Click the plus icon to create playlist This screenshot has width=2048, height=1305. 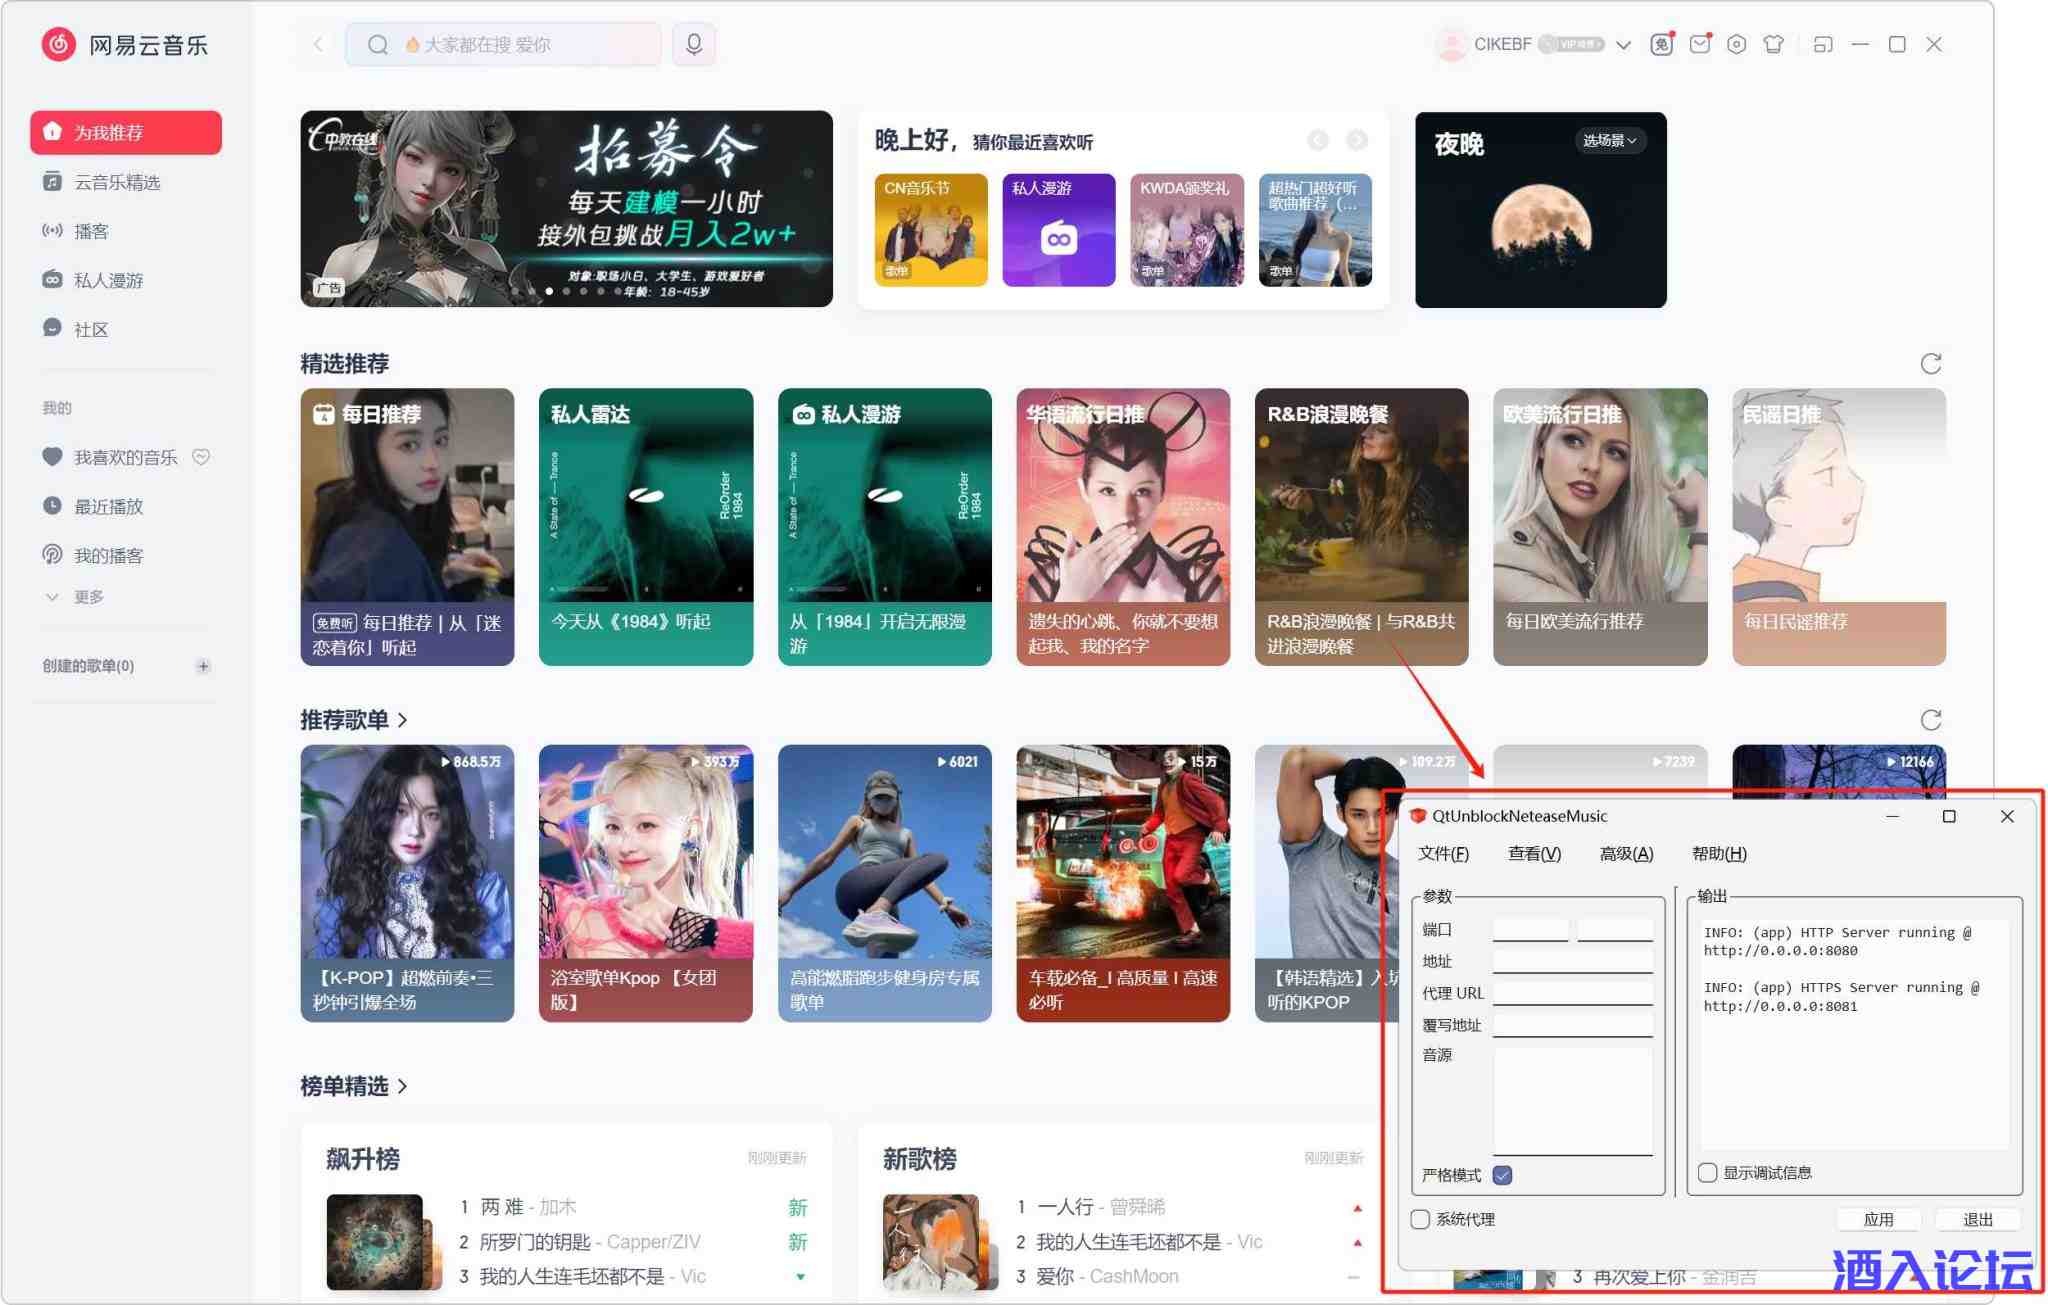203,666
